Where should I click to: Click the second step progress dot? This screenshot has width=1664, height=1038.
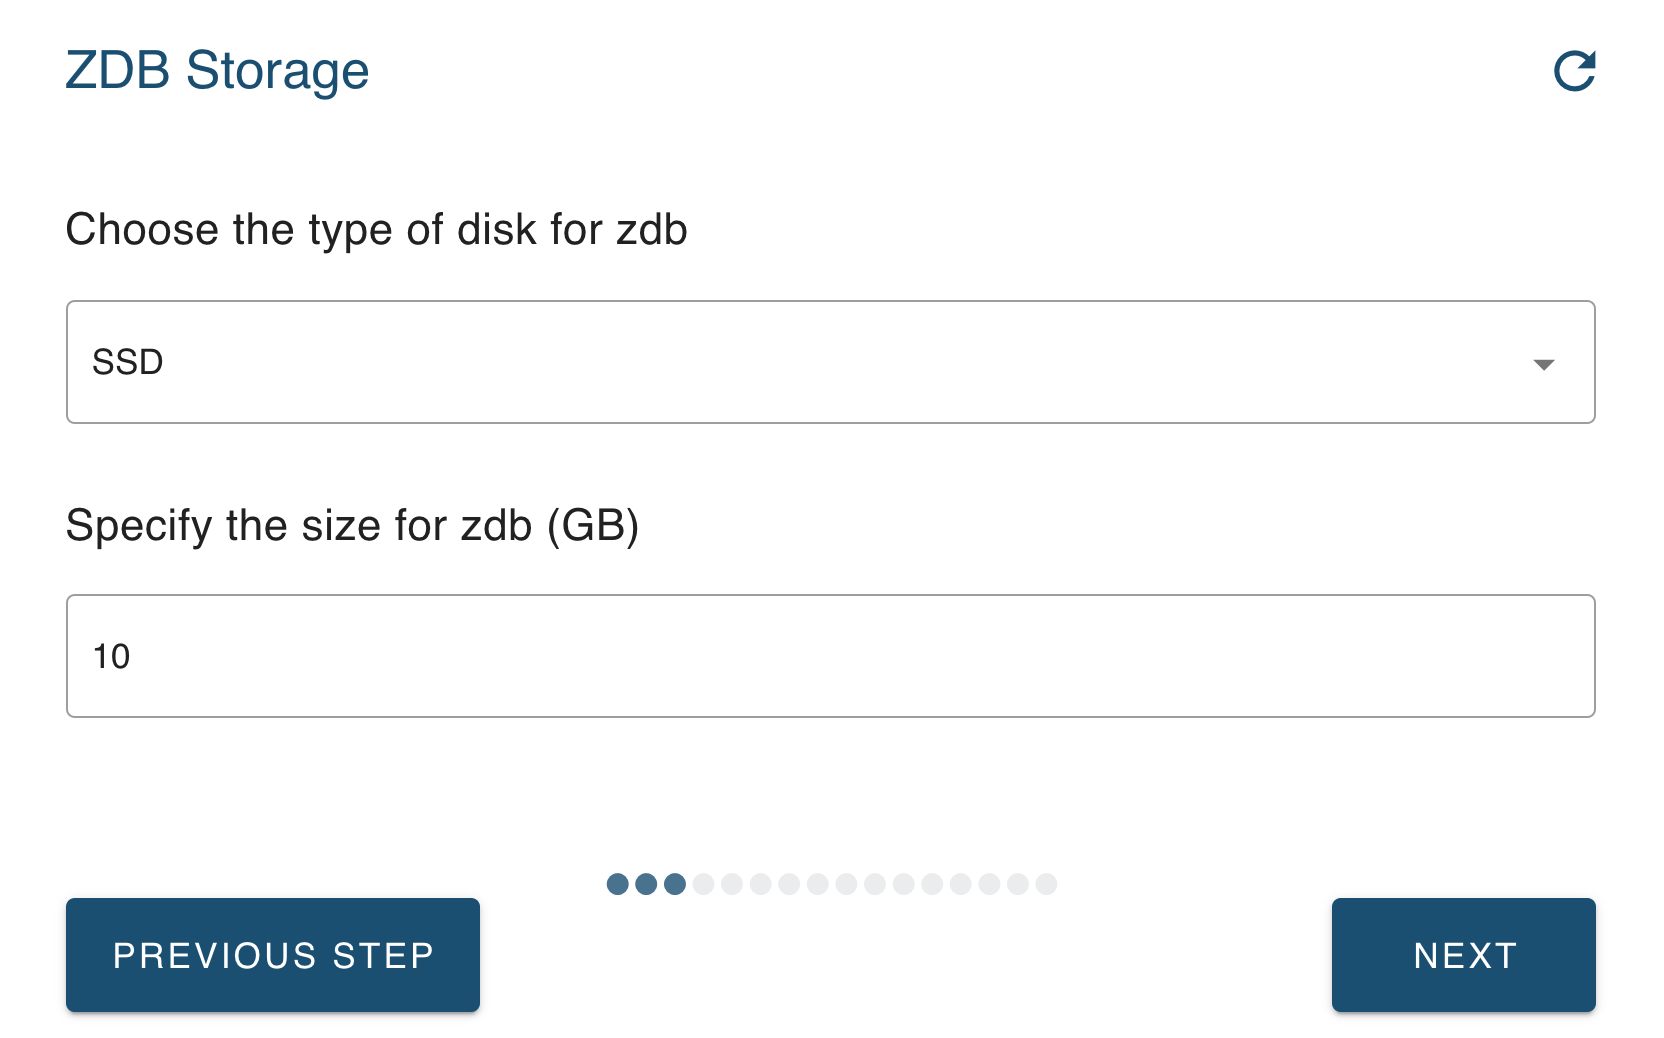(646, 884)
